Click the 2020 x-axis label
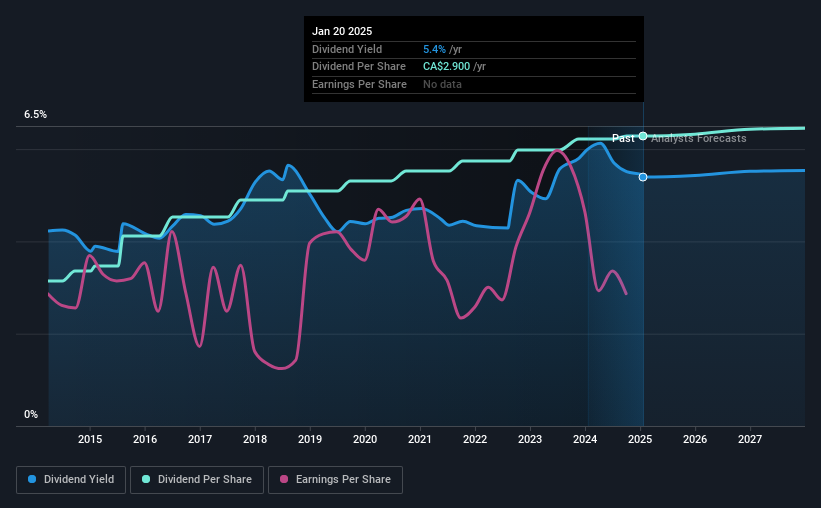 pyautogui.click(x=365, y=439)
